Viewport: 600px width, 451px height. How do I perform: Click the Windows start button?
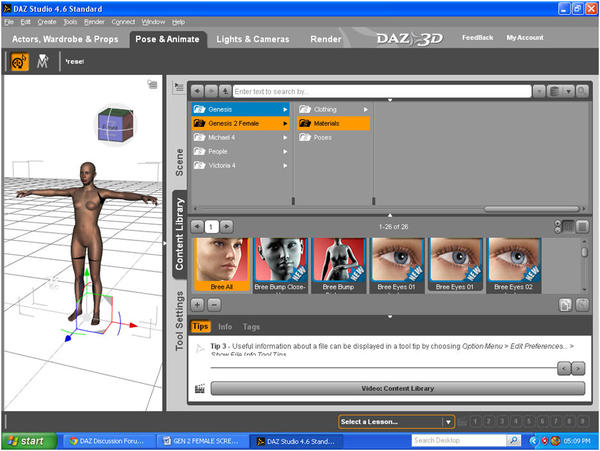pos(29,441)
